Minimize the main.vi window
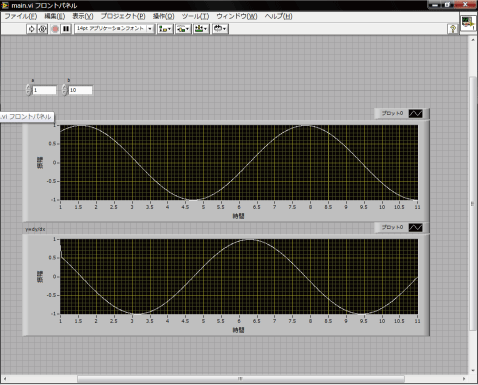Screen dimensions: 478x385 pyautogui.click(x=435, y=5)
